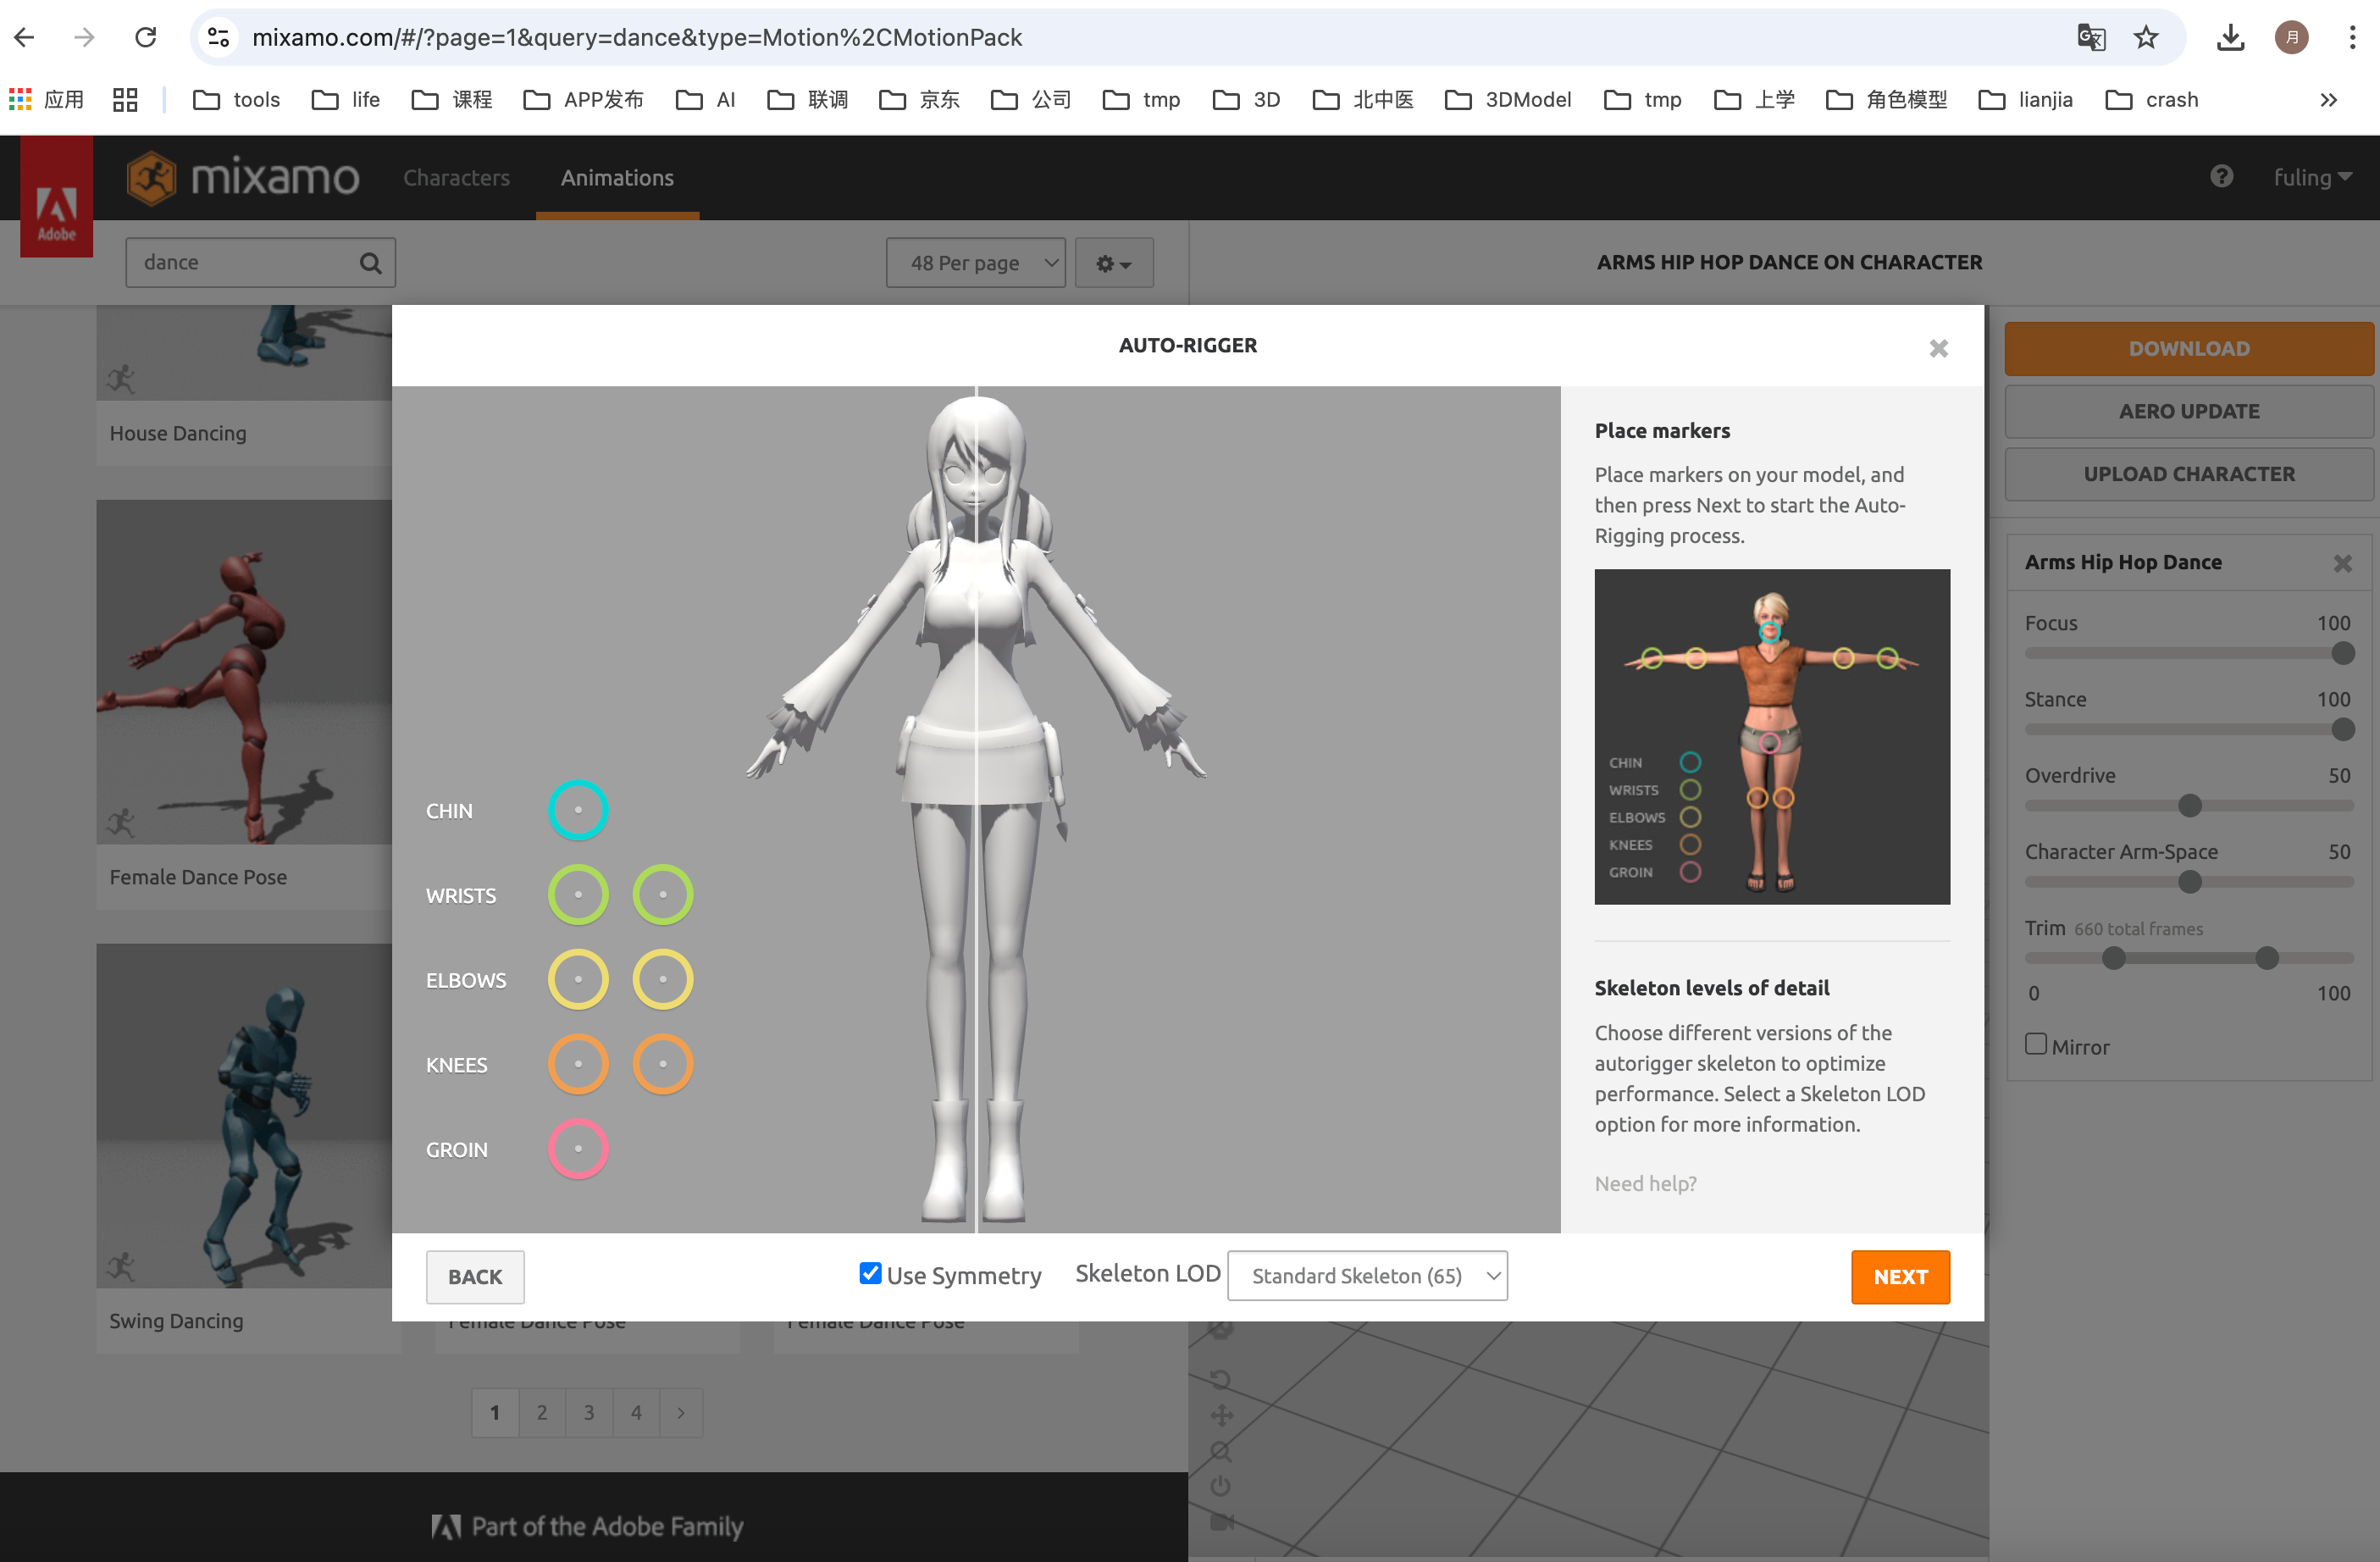Pick the first orange KNEES marker
Image resolution: width=2380 pixels, height=1562 pixels.
tap(578, 1064)
